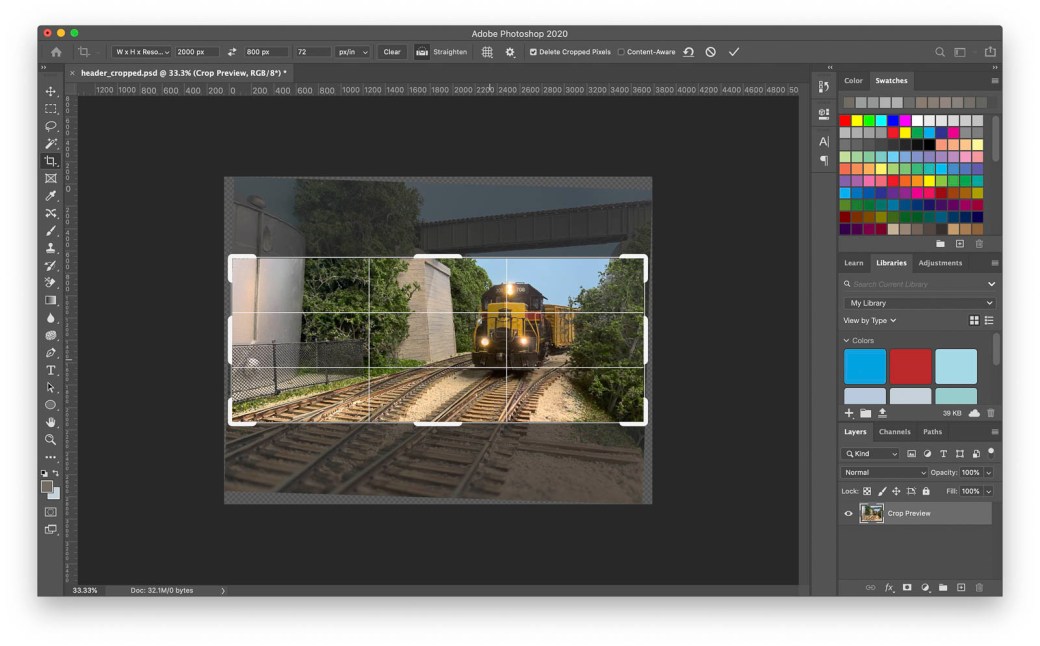Open the Normal blend mode dropdown

click(885, 472)
